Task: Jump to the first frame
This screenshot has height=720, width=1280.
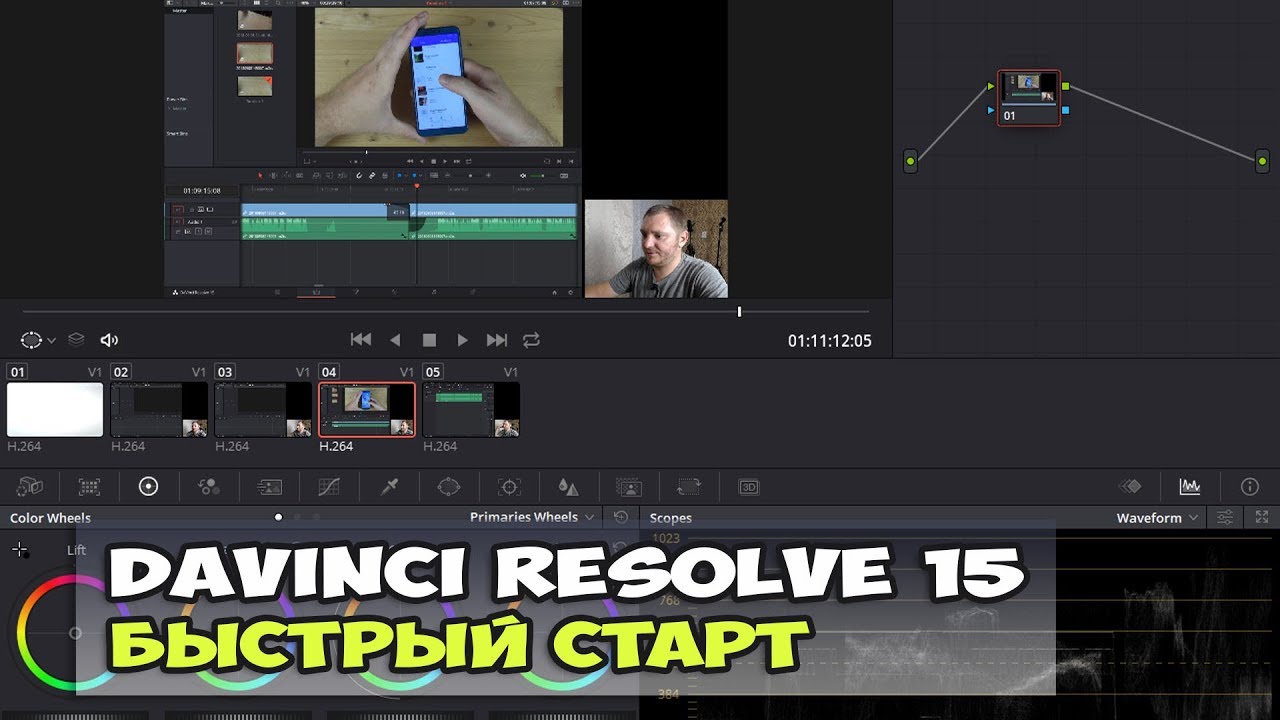Action: click(361, 340)
